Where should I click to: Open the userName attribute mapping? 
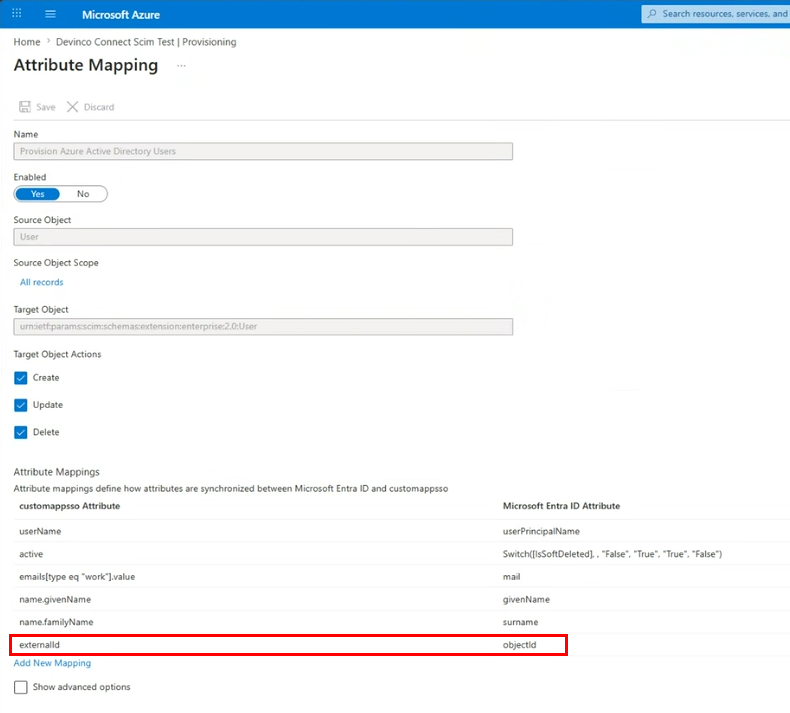coord(40,531)
